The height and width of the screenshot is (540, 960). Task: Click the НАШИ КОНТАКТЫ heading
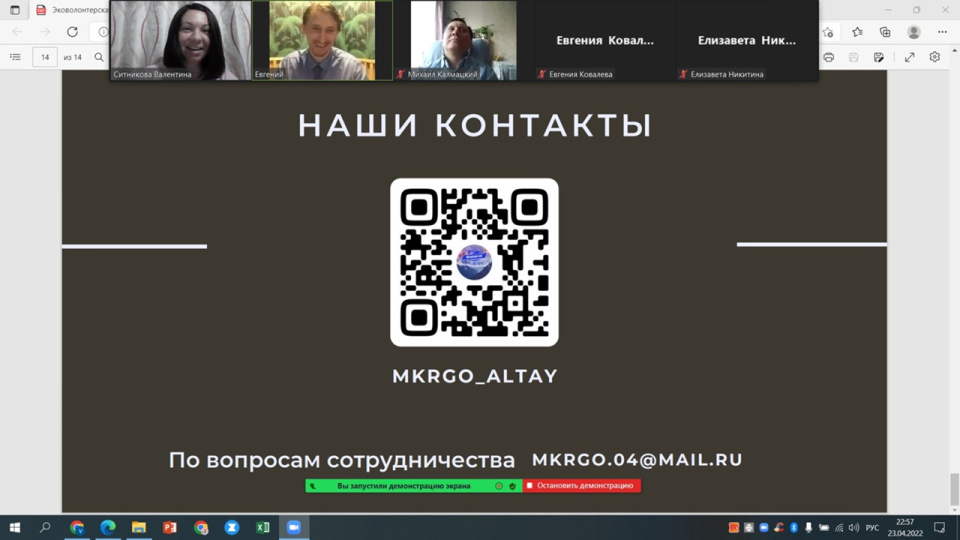[474, 125]
